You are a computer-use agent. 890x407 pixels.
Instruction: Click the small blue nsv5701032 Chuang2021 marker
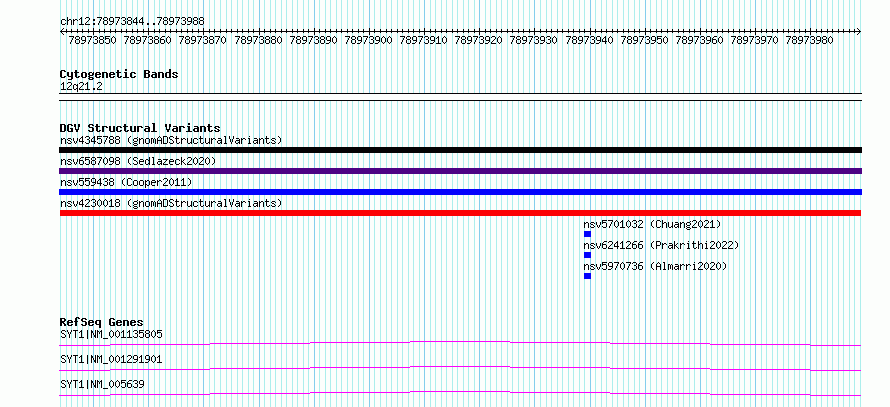(x=587, y=234)
